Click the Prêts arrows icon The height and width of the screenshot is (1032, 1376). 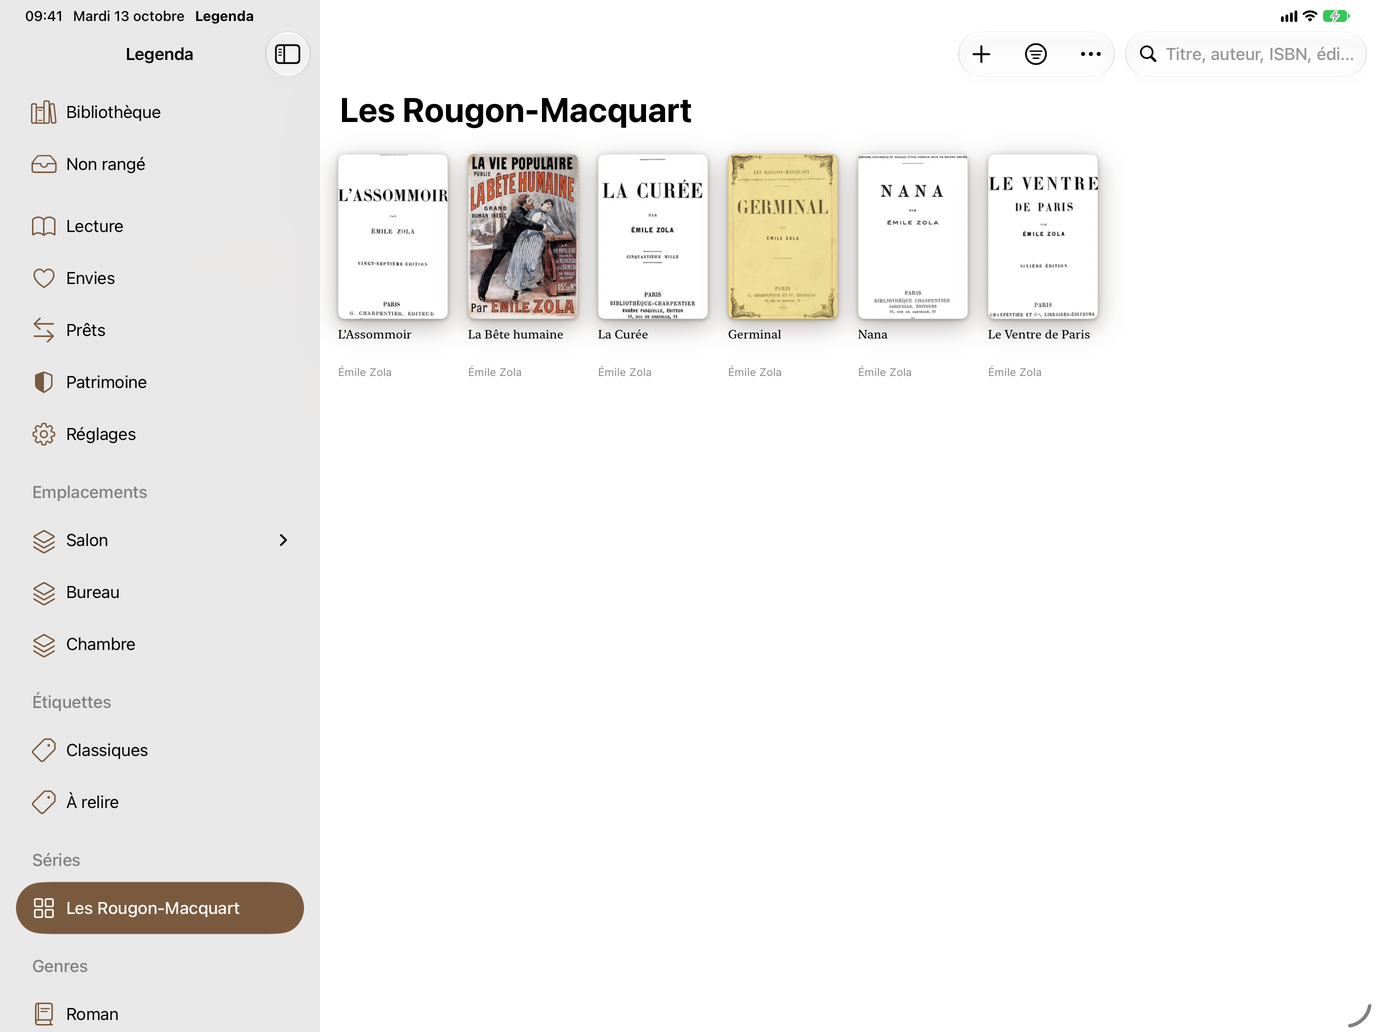44,330
